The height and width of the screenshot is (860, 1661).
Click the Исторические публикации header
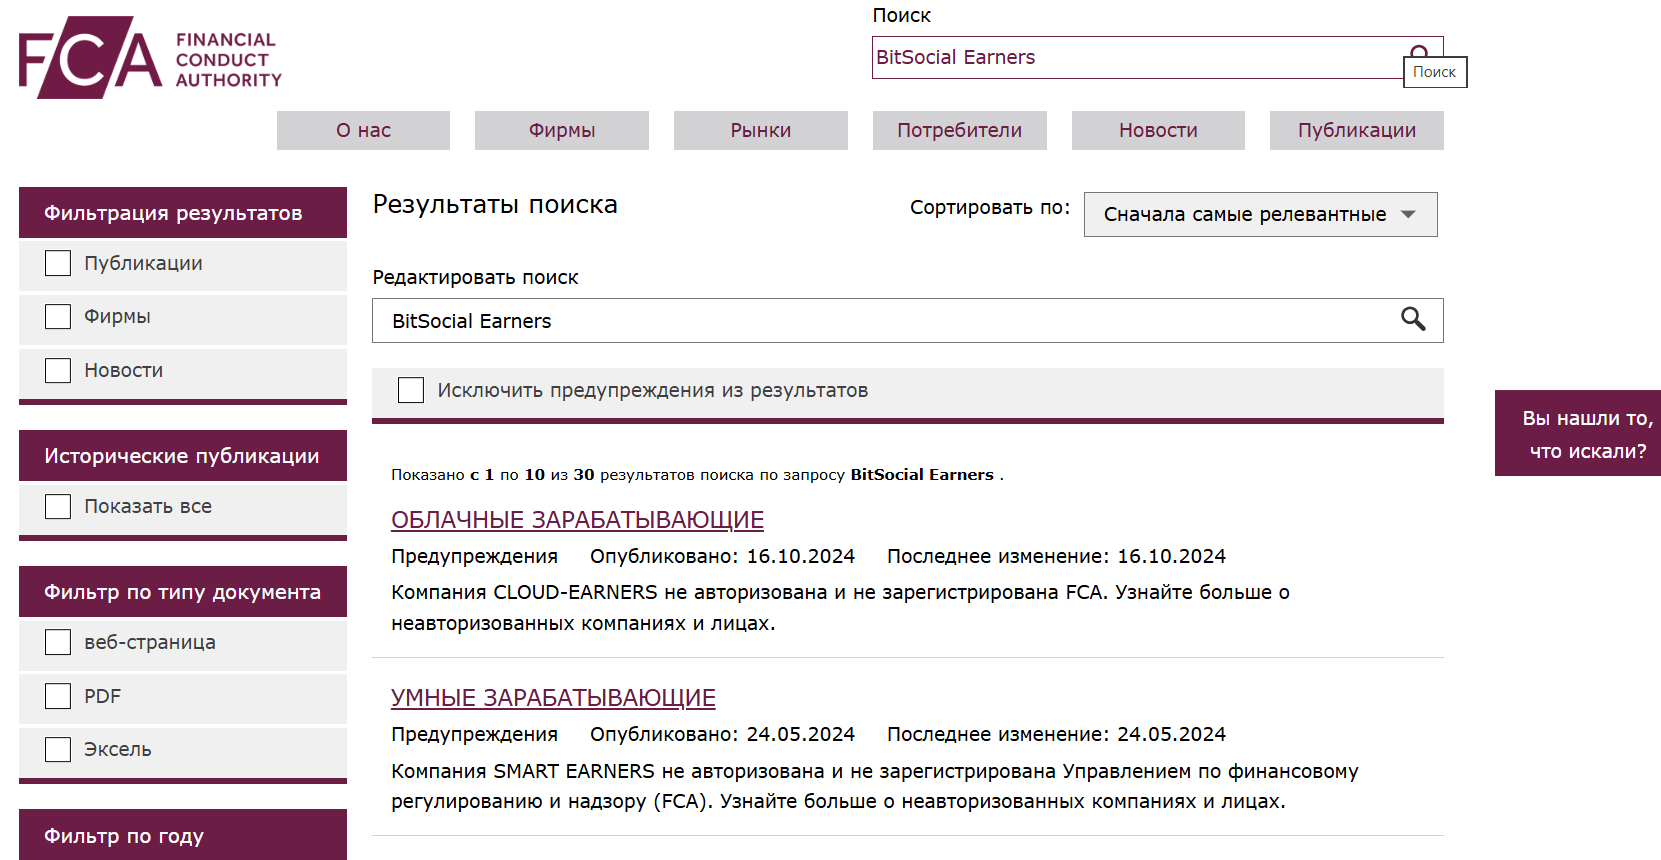(183, 456)
